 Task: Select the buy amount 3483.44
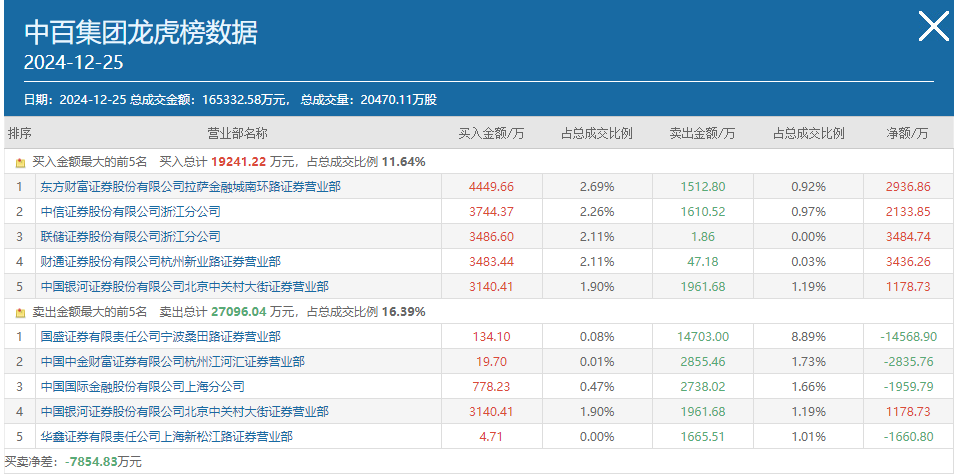[491, 262]
